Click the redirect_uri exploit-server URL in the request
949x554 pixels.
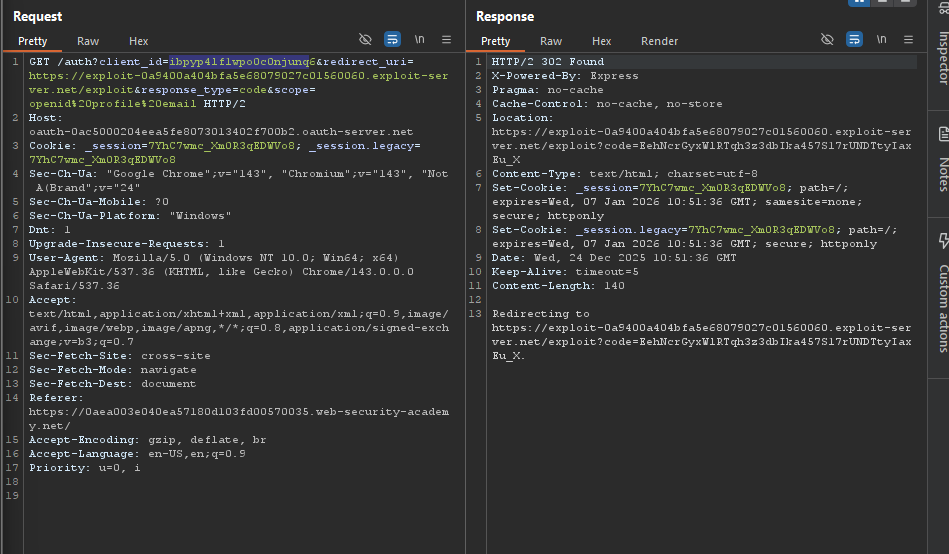pyautogui.click(x=238, y=83)
